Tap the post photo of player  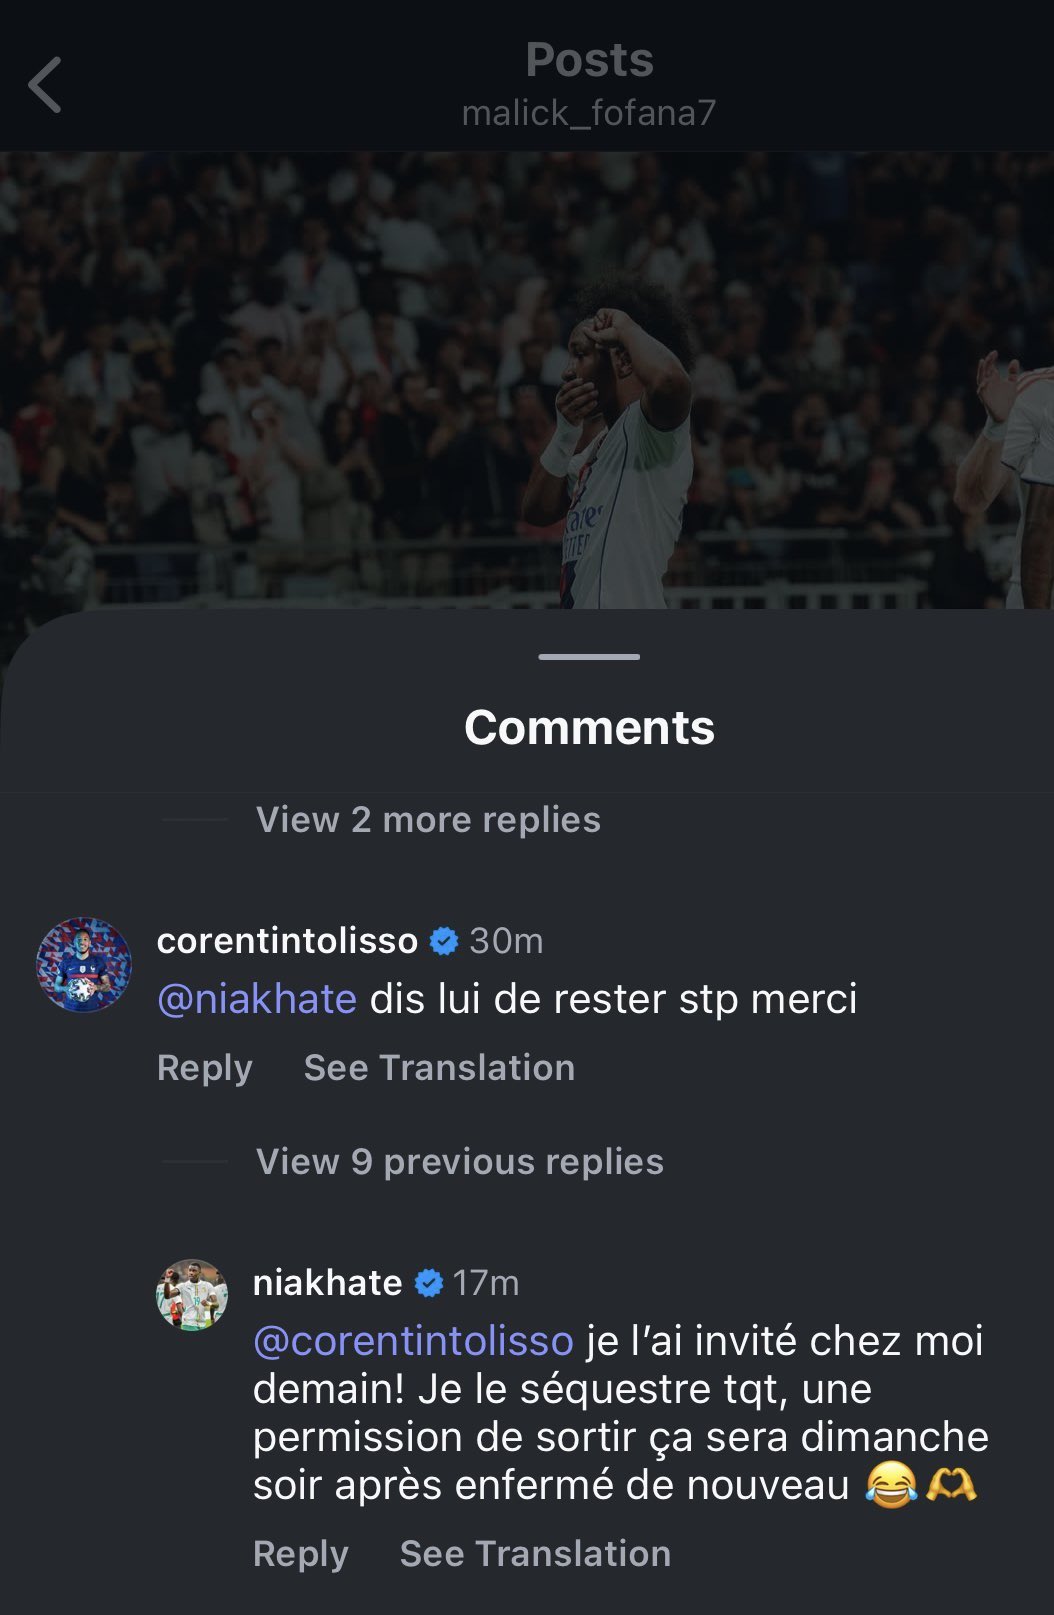527,380
